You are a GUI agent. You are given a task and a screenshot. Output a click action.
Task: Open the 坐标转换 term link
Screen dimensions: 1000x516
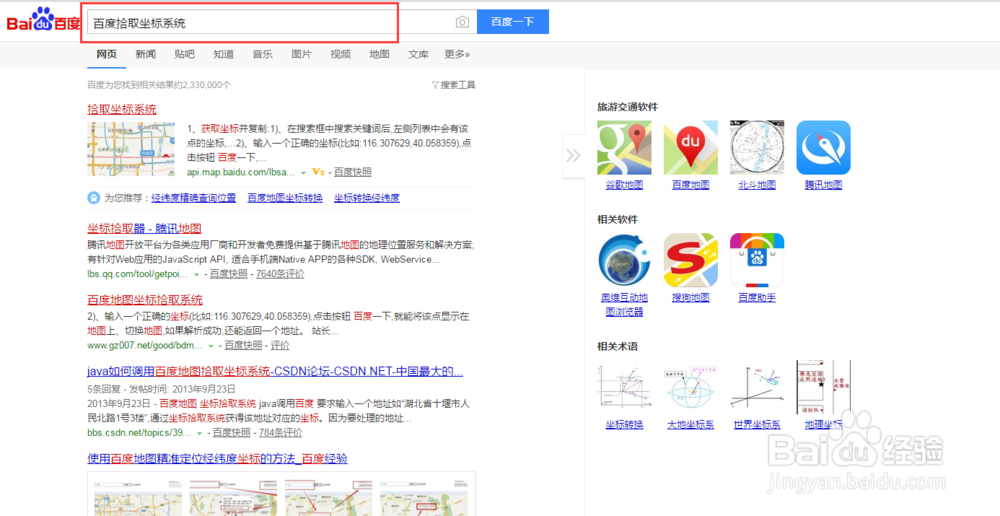(624, 425)
